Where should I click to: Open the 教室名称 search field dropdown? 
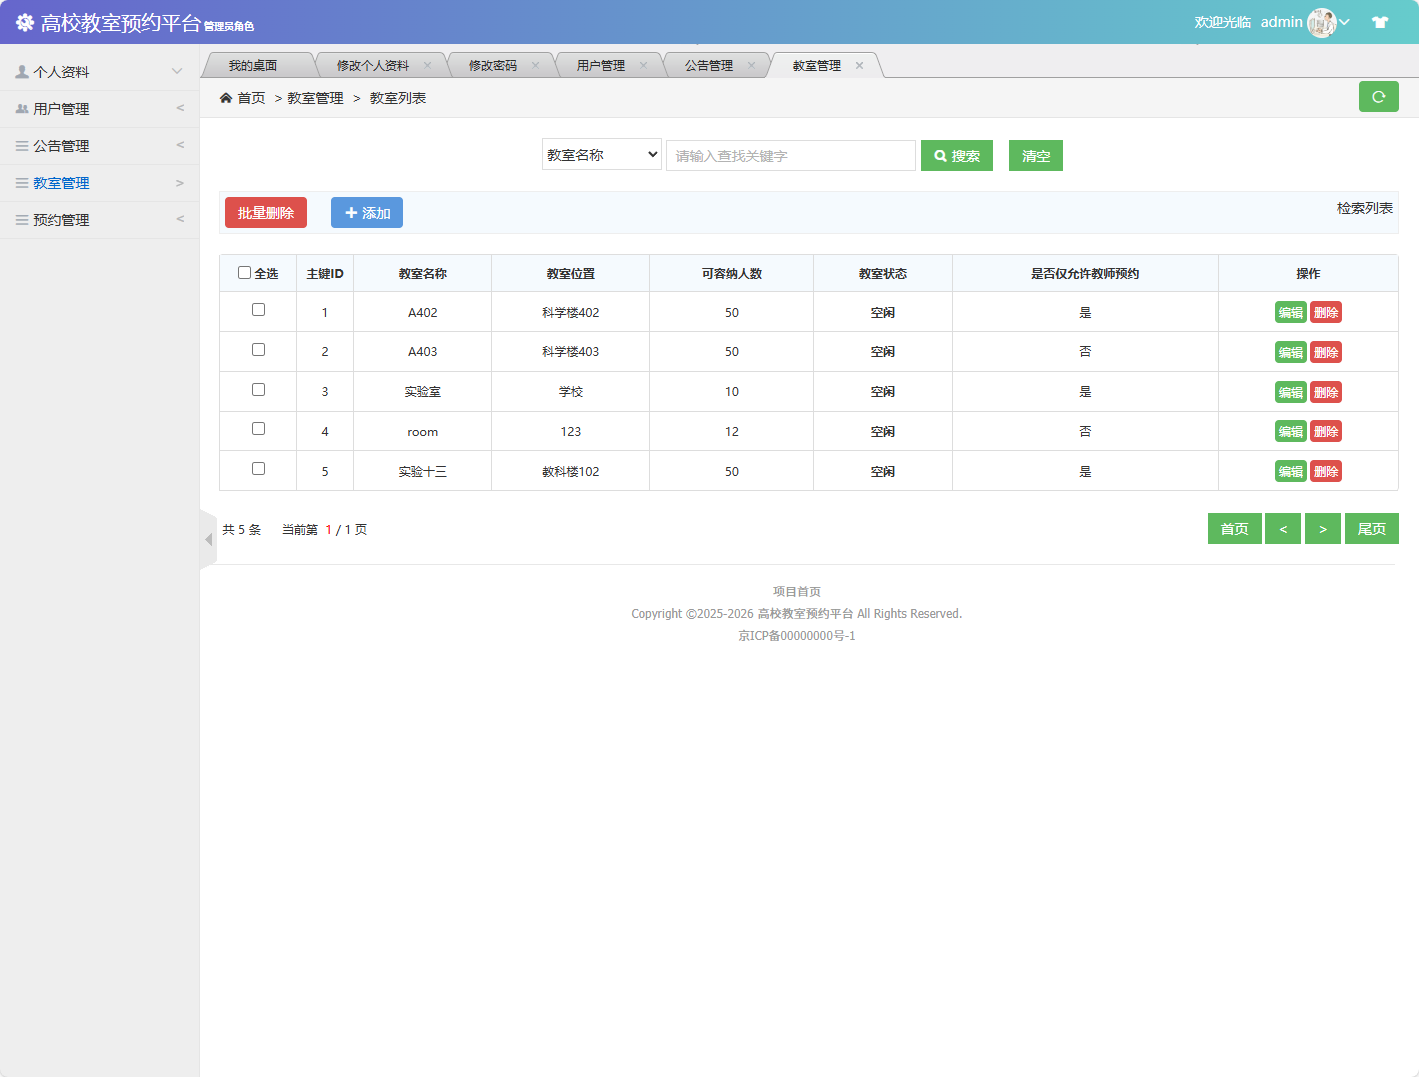pyautogui.click(x=601, y=154)
